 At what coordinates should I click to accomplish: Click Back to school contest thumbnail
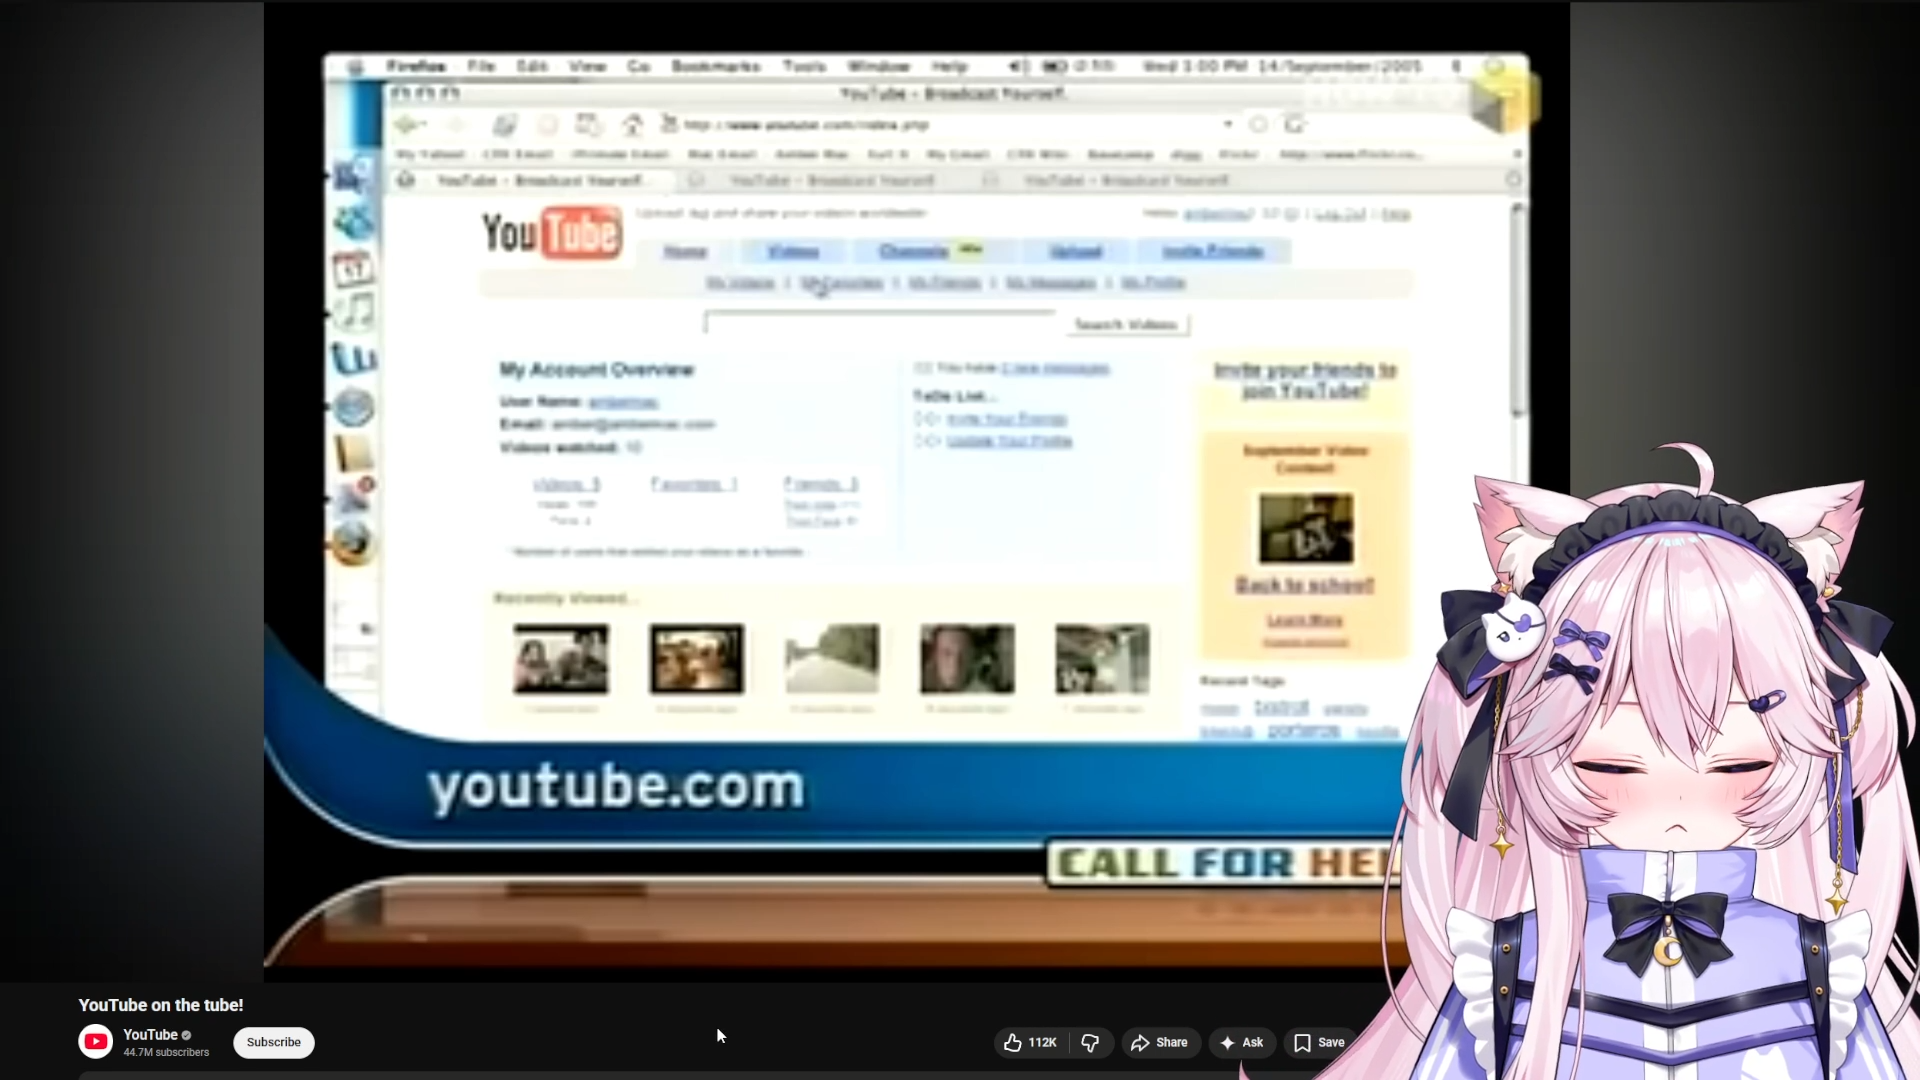(1305, 529)
